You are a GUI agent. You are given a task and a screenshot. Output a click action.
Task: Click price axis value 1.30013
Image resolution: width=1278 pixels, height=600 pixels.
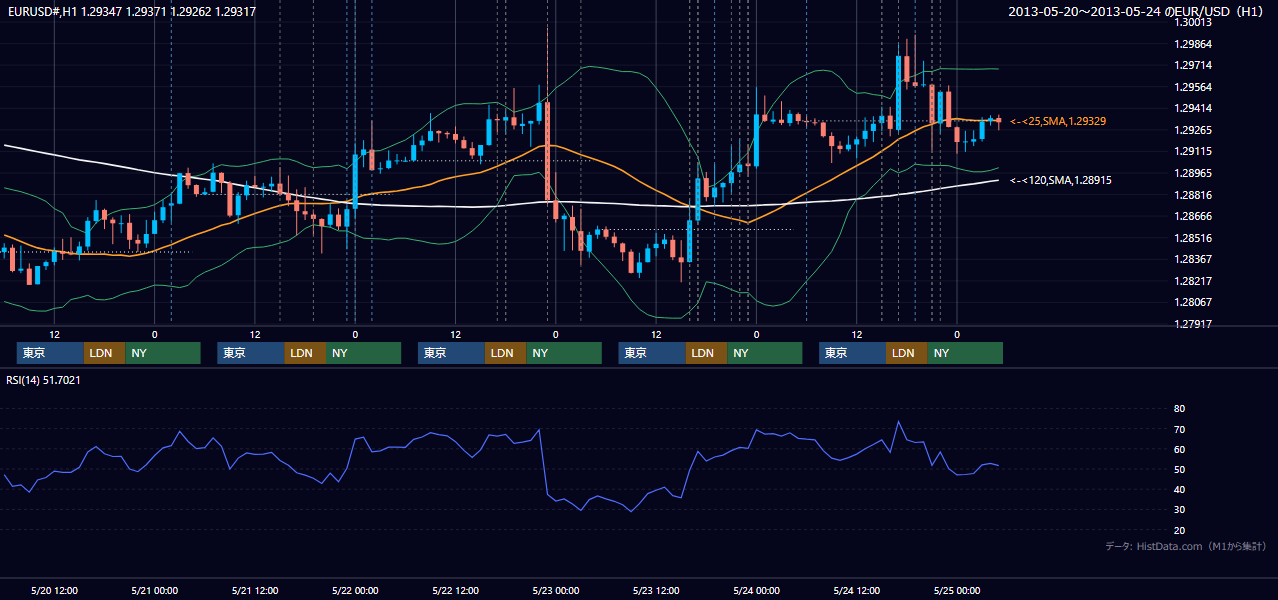pos(1193,22)
